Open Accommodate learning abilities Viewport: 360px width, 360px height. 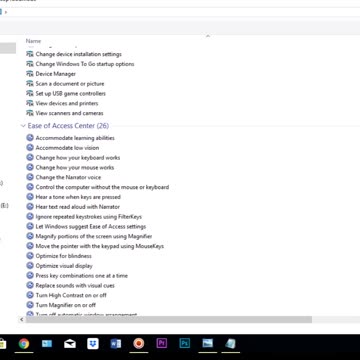pos(75,138)
